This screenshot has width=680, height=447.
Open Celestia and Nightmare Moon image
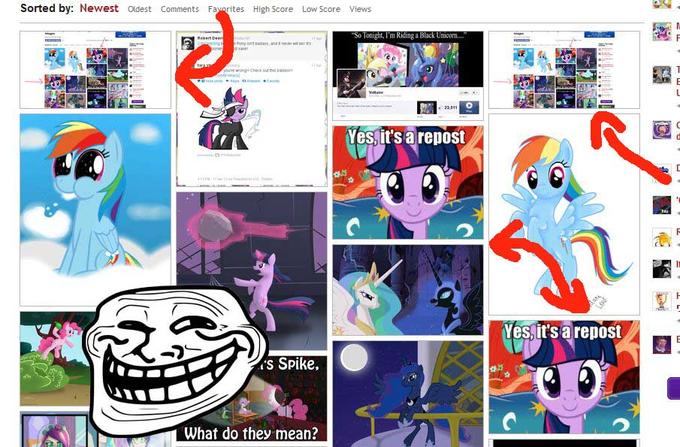click(x=408, y=290)
